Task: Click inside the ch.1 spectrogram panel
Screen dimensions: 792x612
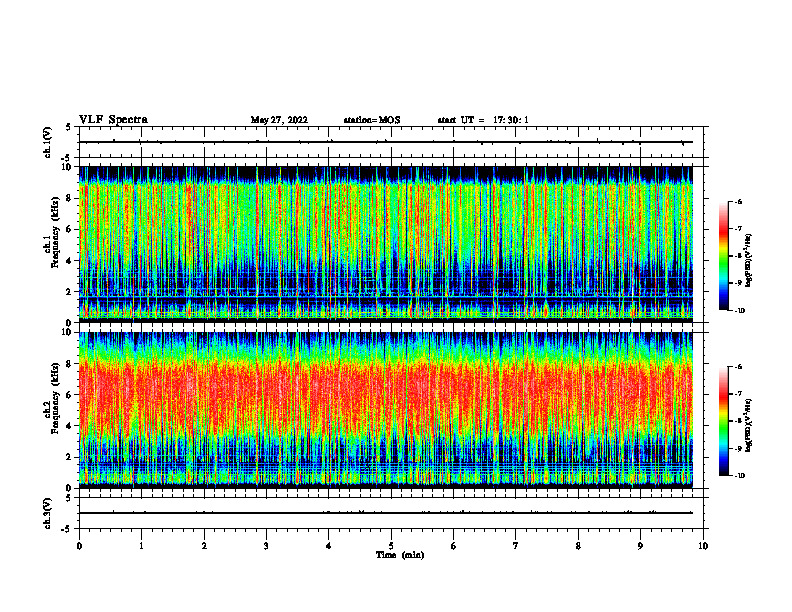Action: pyautogui.click(x=386, y=244)
